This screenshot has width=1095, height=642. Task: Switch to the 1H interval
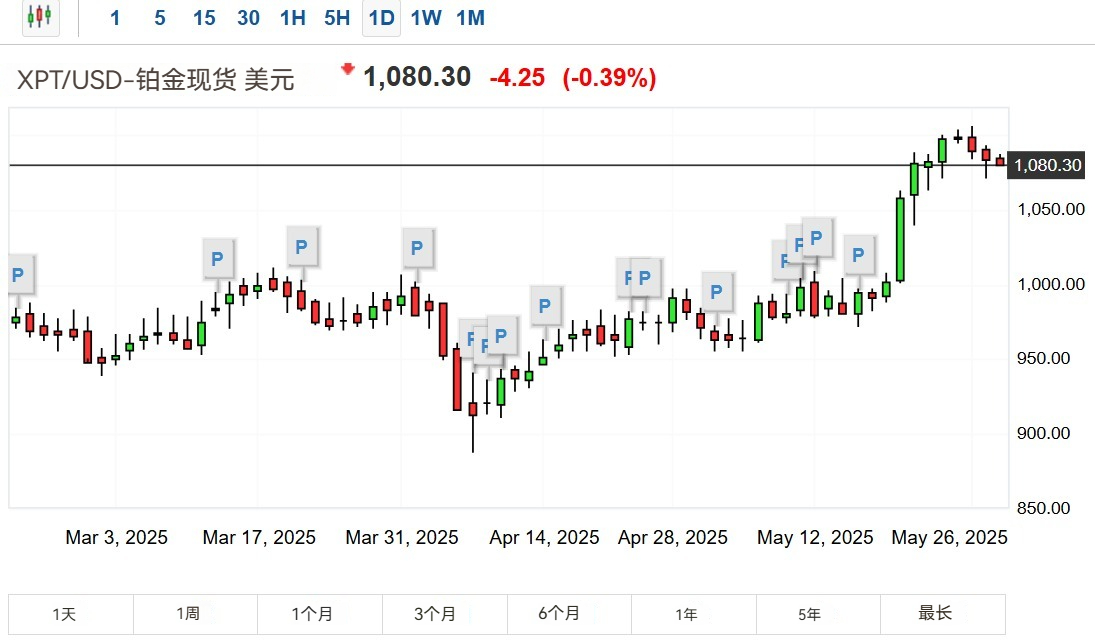click(293, 18)
